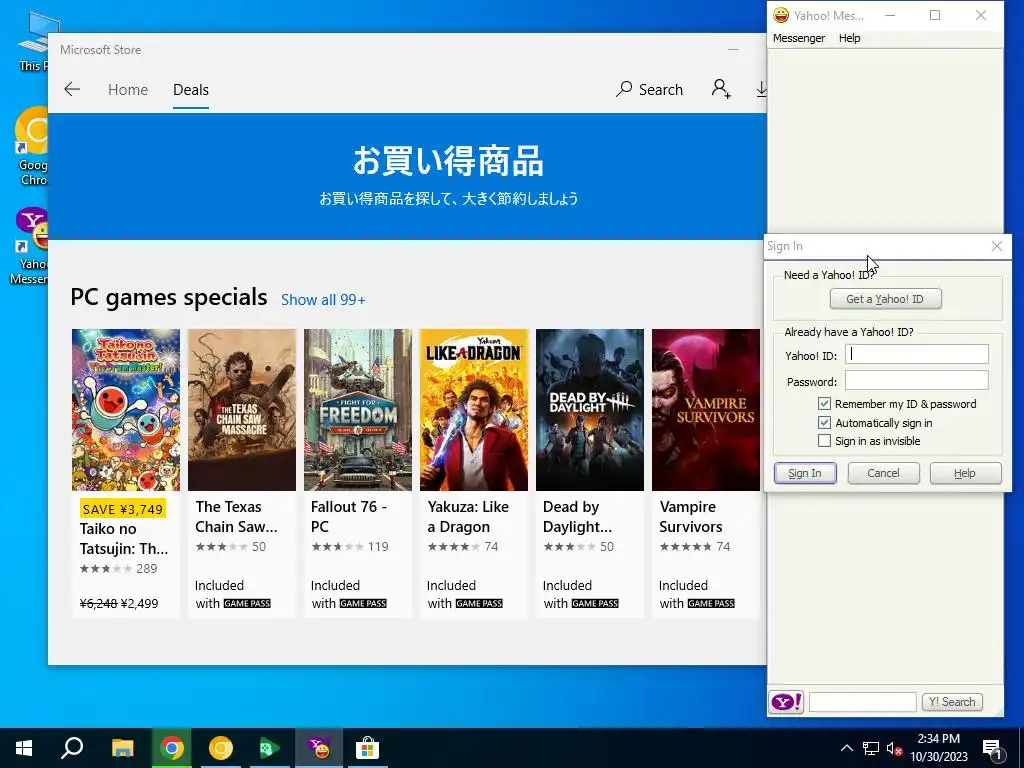Open Vampire Survivors game cover
This screenshot has height=768, width=1024.
(x=706, y=409)
